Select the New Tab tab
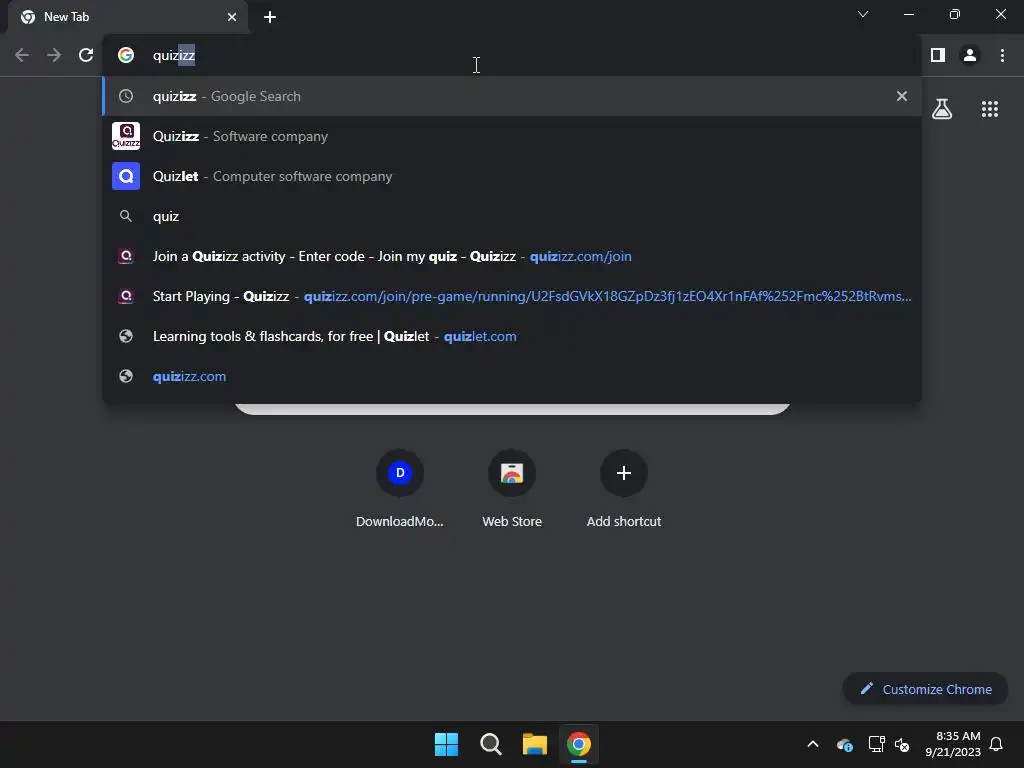The width and height of the screenshot is (1024, 768). point(128,18)
